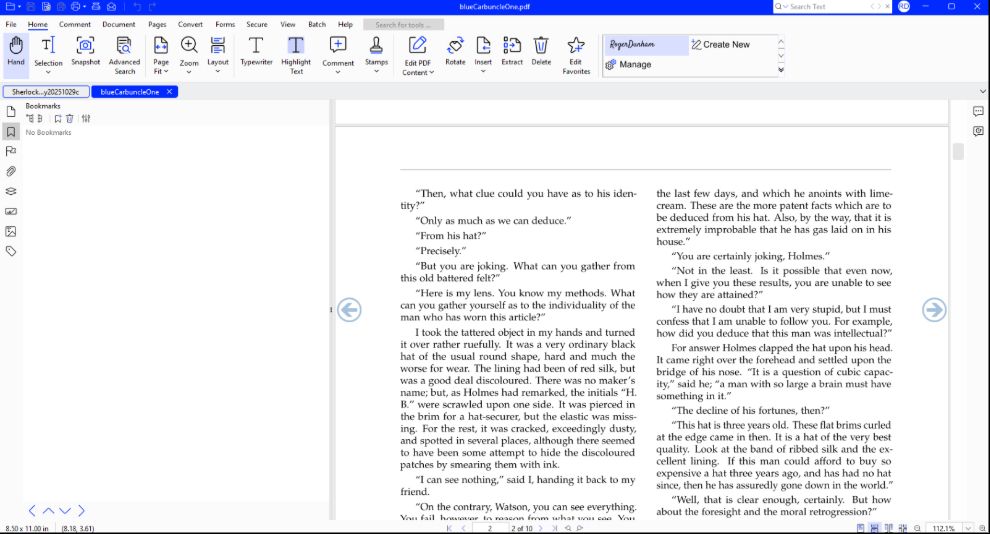990x534 pixels.
Task: Click Create New signature button
Action: click(x=720, y=45)
